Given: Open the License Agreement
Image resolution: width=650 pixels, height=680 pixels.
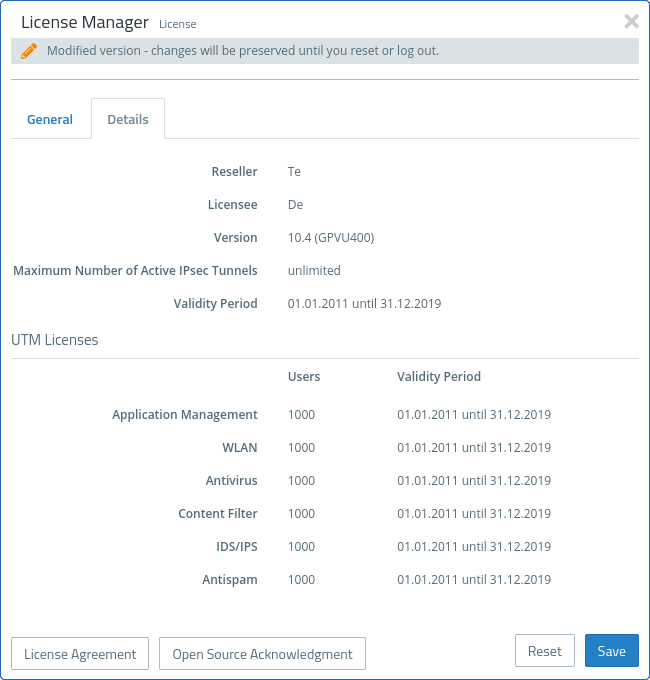Looking at the screenshot, I should (80, 654).
